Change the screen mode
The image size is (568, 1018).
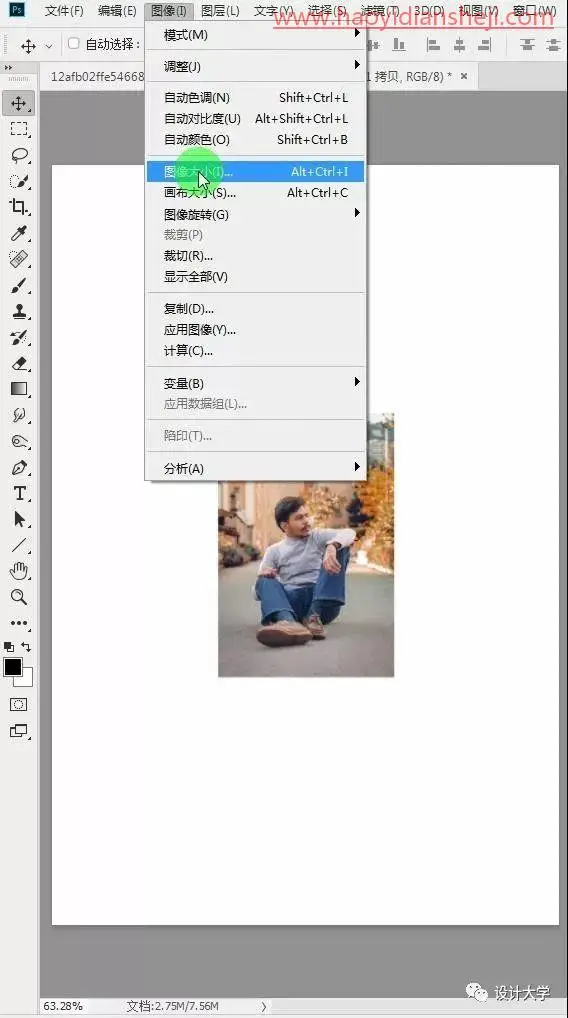click(18, 730)
